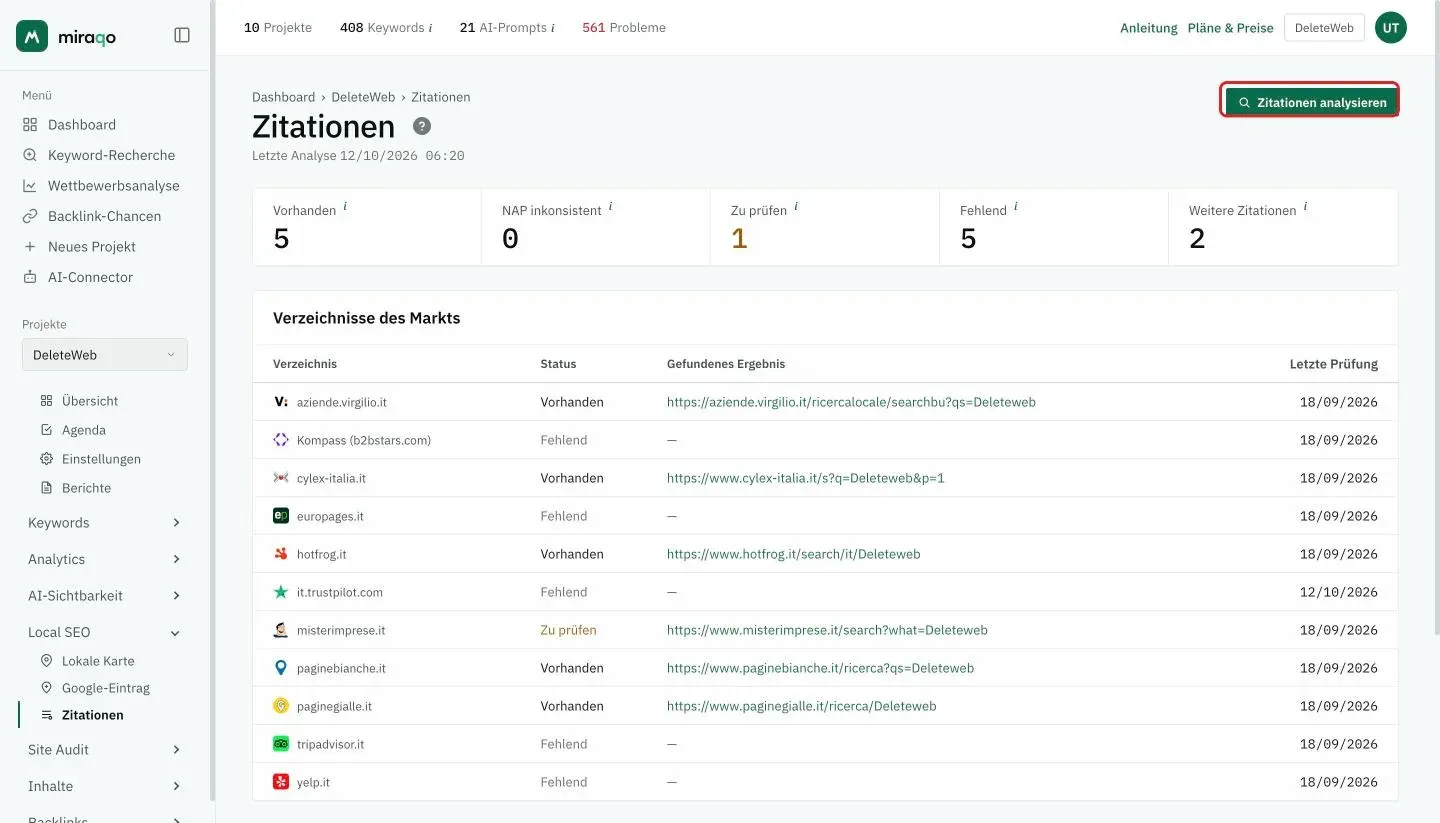
Task: Open Backlink-Chancen in the menu
Action: [105, 216]
